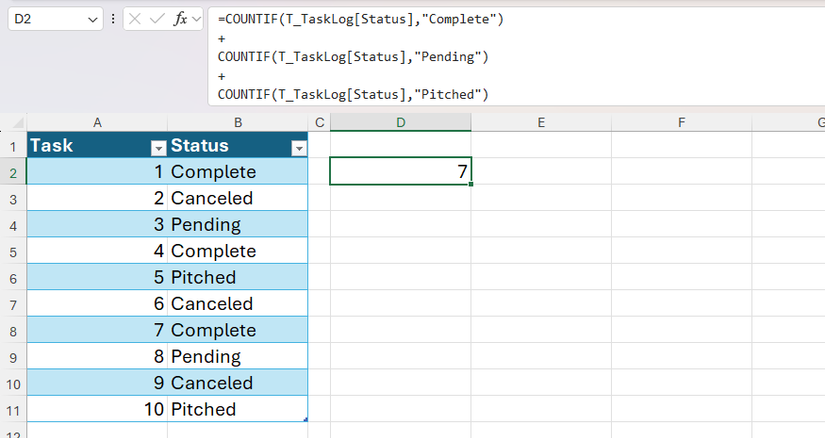Open the Name Box dropdown arrow
Screen dimensions: 825x438
(93, 20)
